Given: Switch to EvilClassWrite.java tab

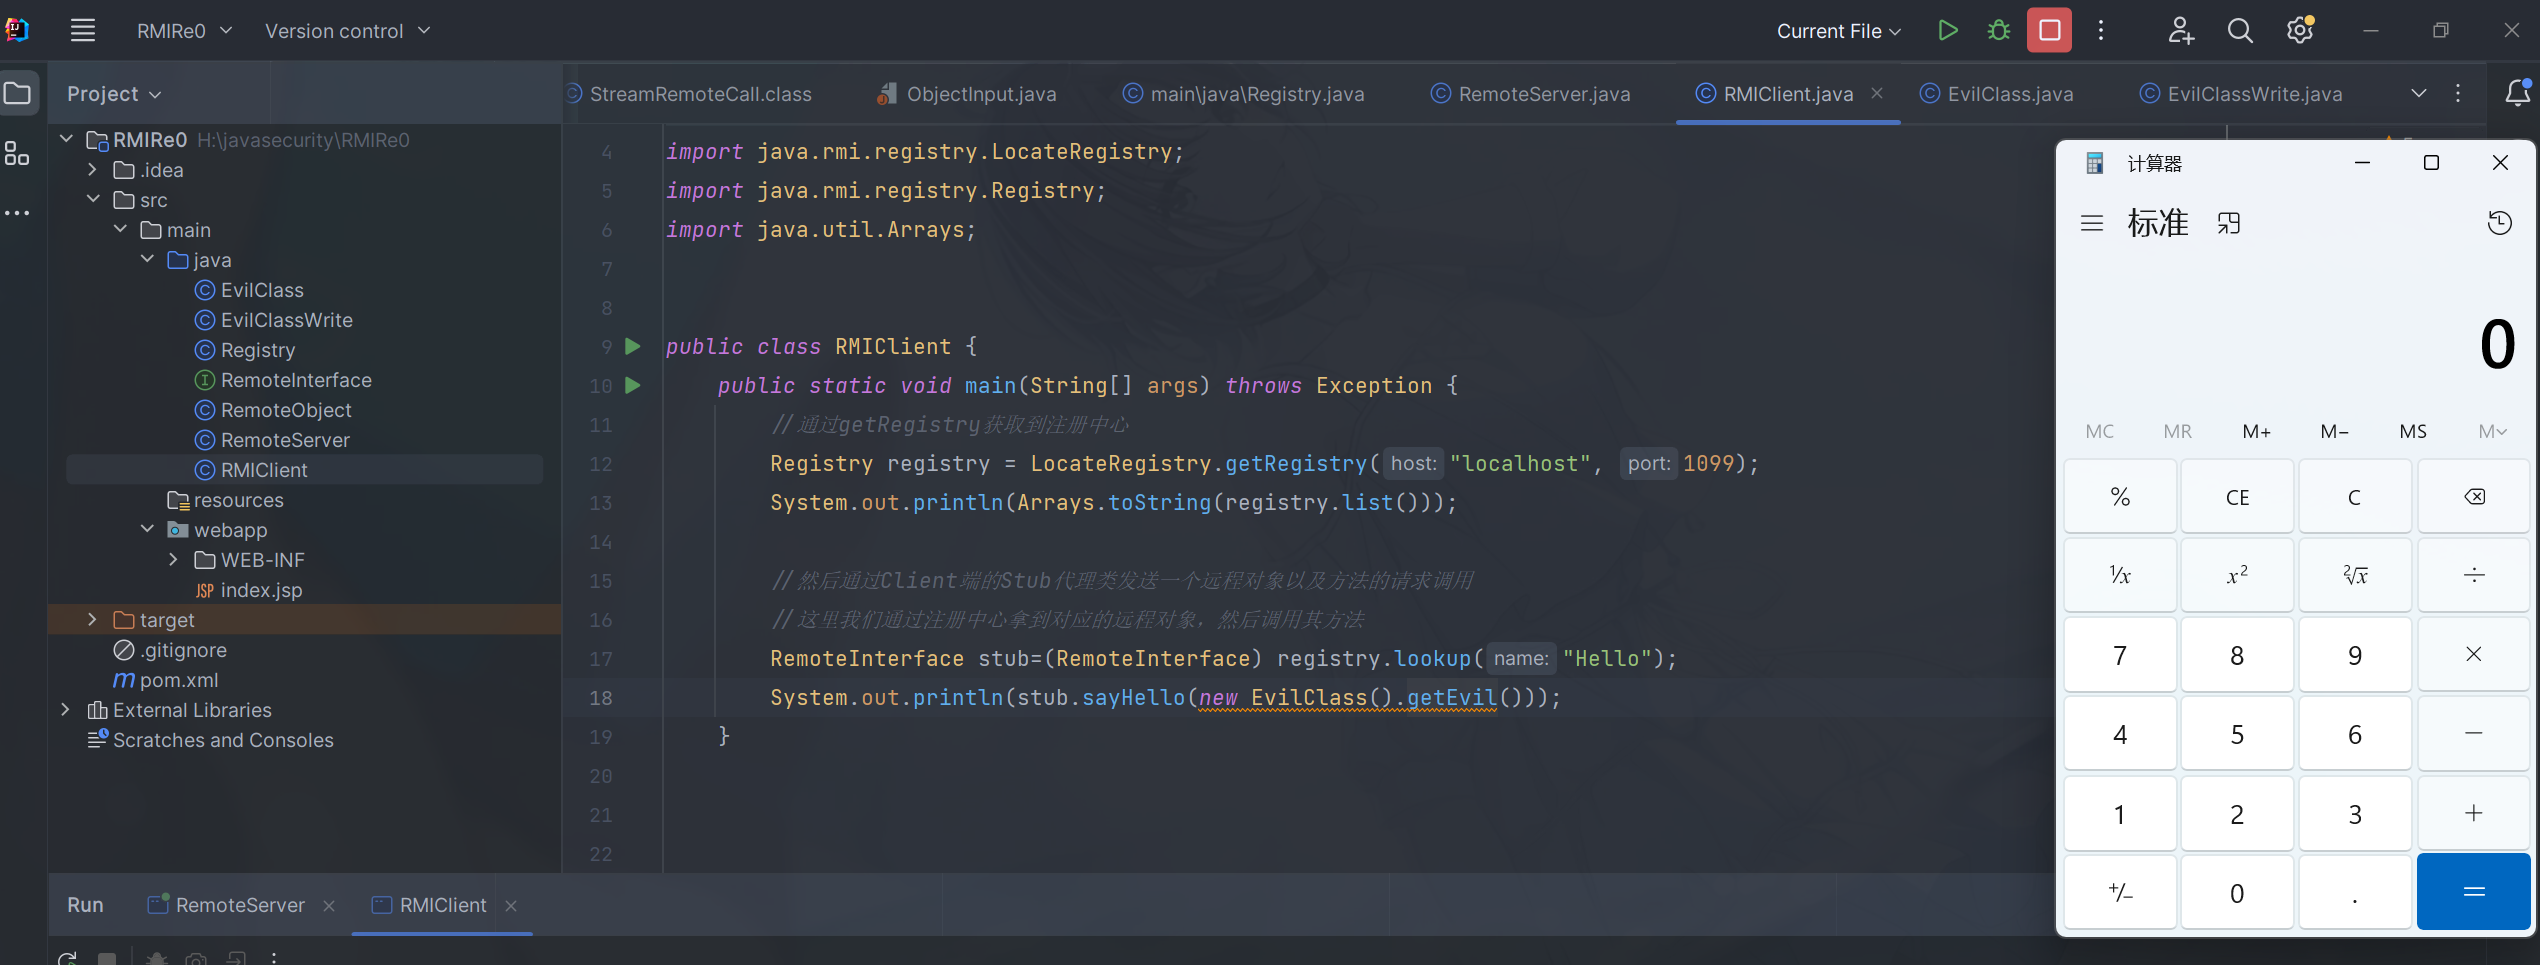Looking at the screenshot, I should (2241, 94).
